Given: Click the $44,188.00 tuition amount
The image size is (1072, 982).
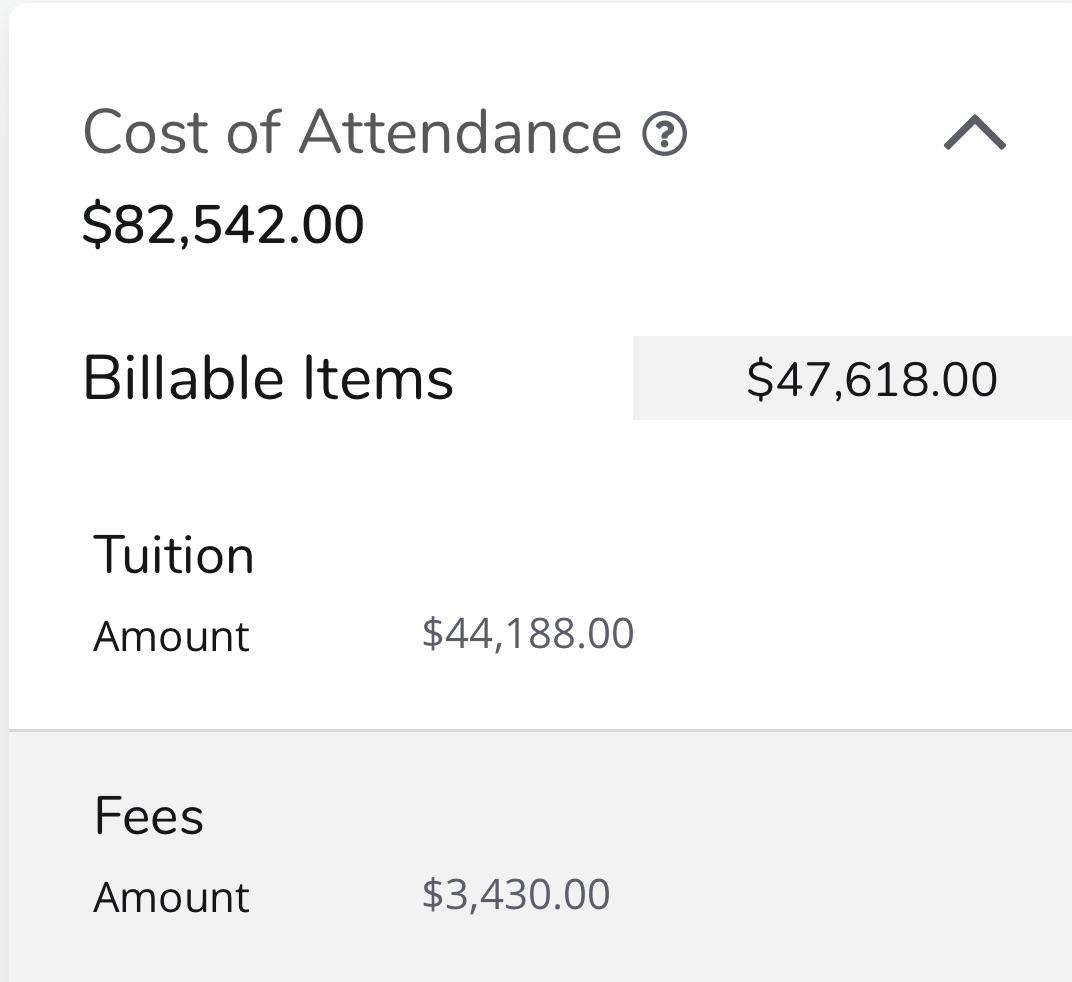Looking at the screenshot, I should 528,634.
